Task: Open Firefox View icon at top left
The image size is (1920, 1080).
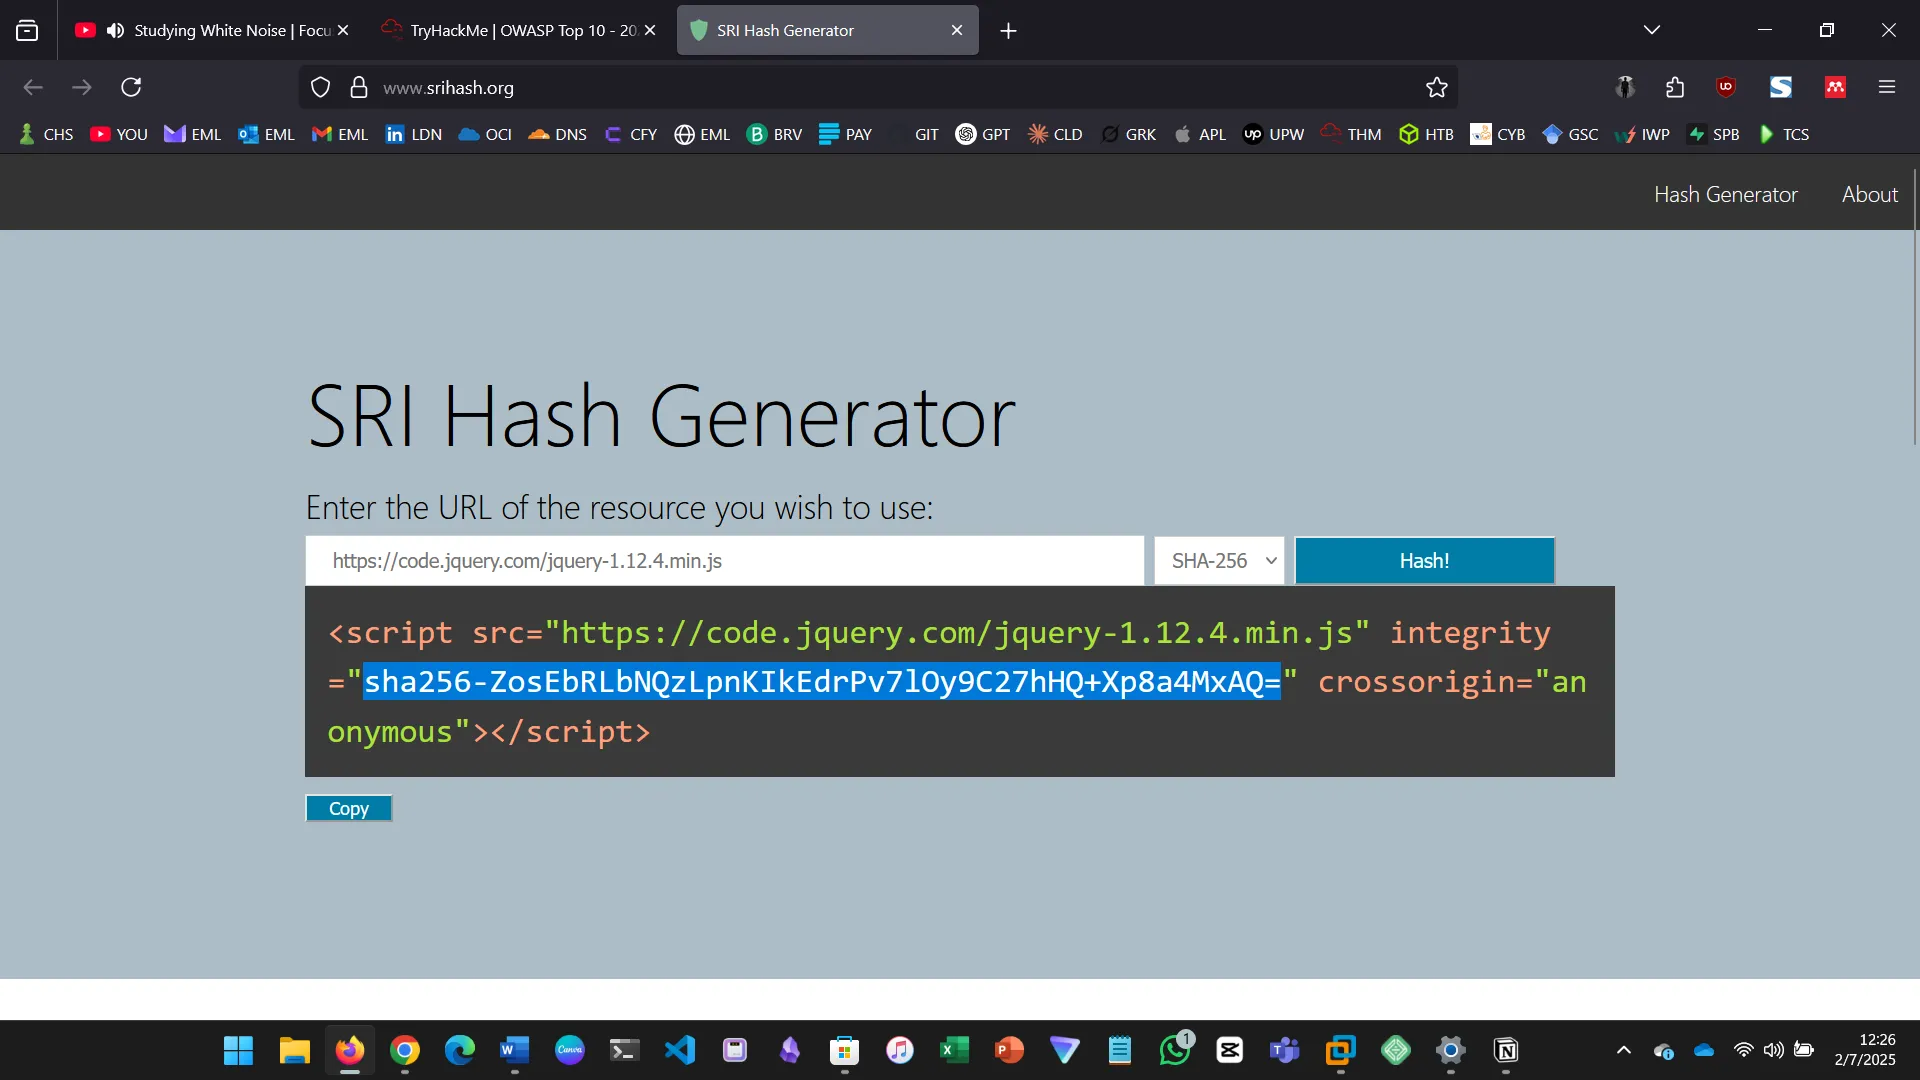Action: tap(27, 30)
